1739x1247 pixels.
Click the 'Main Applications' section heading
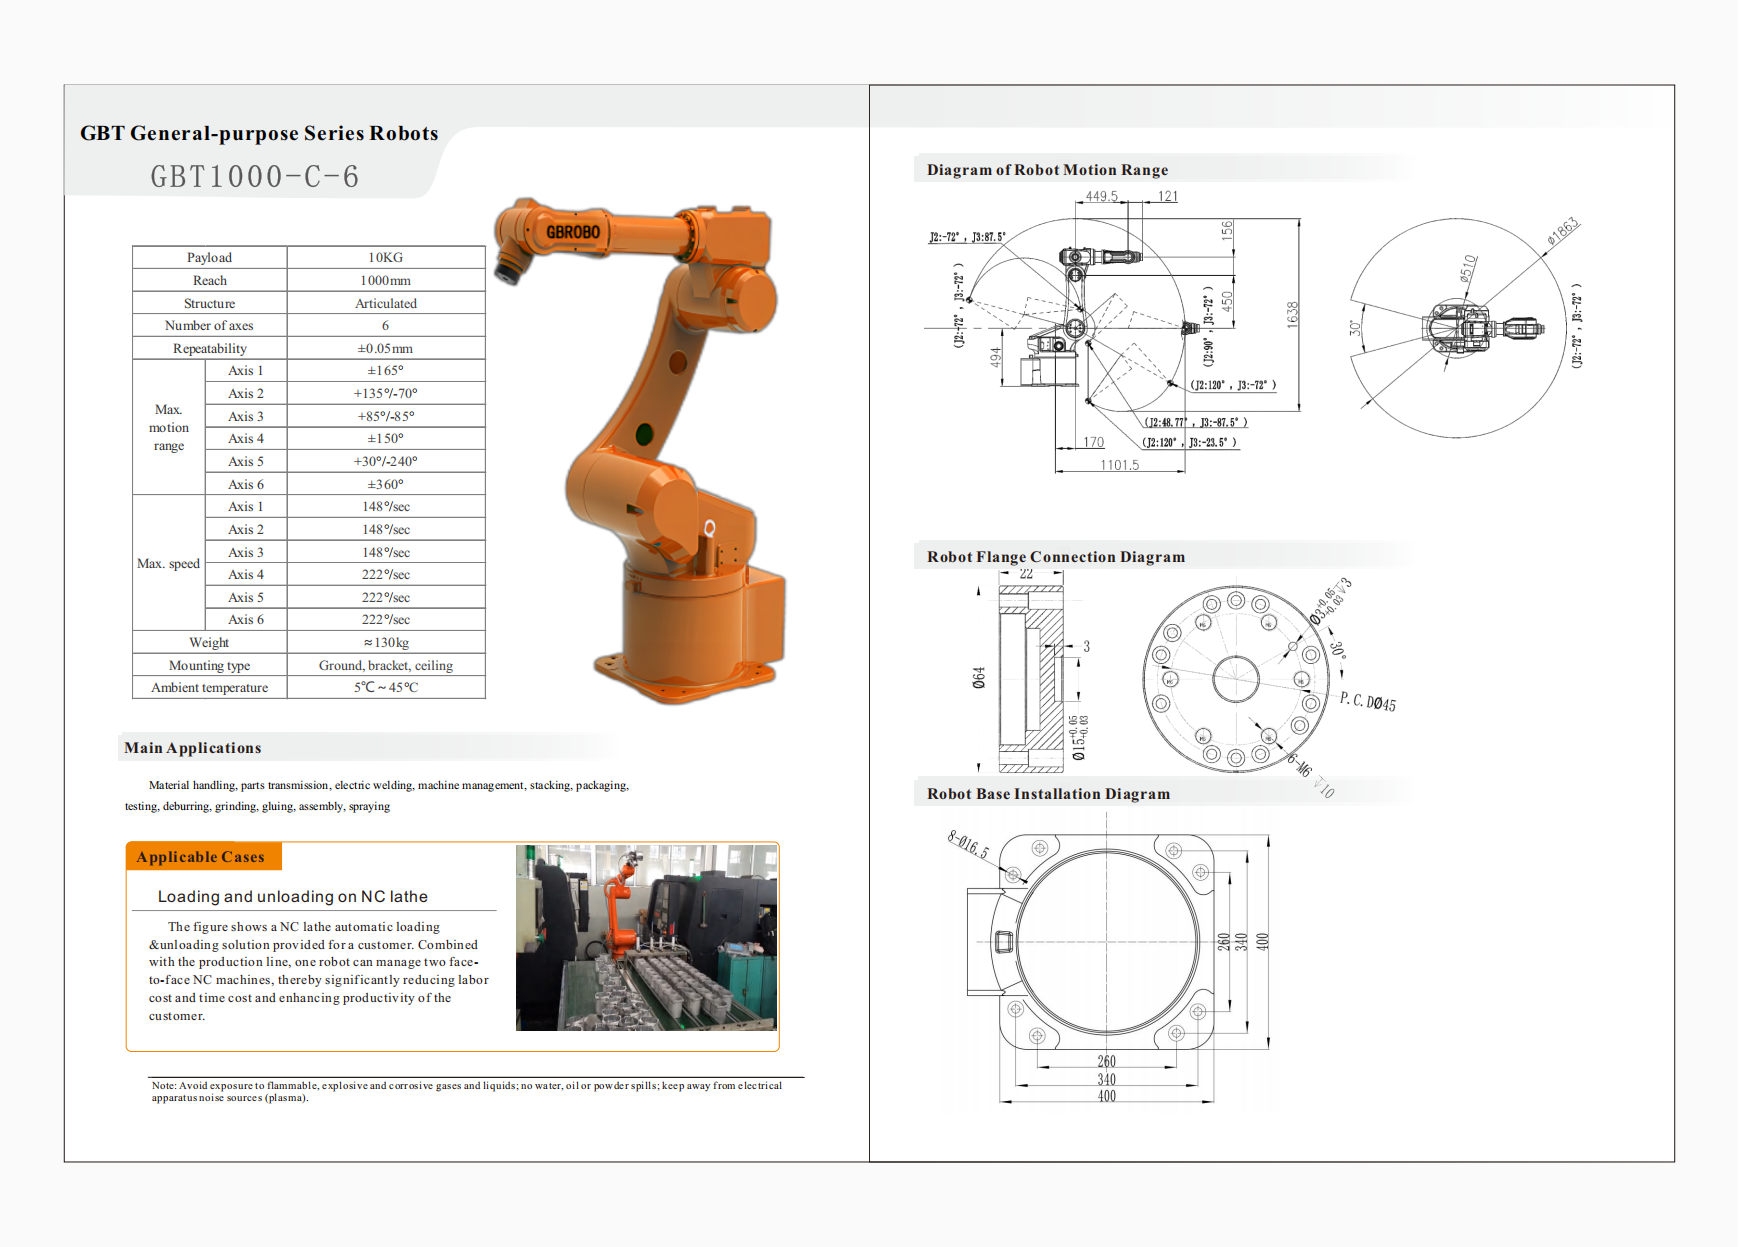click(x=193, y=748)
